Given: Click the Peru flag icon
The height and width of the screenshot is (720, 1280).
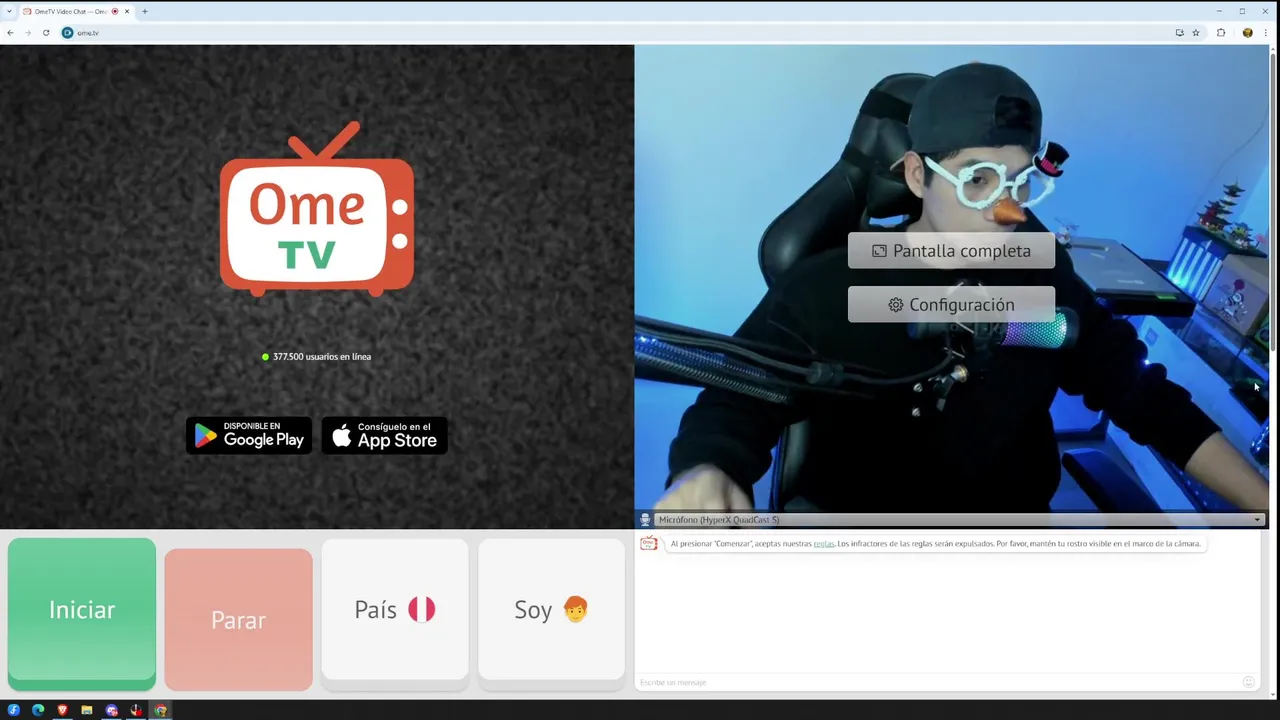Looking at the screenshot, I should click(422, 610).
